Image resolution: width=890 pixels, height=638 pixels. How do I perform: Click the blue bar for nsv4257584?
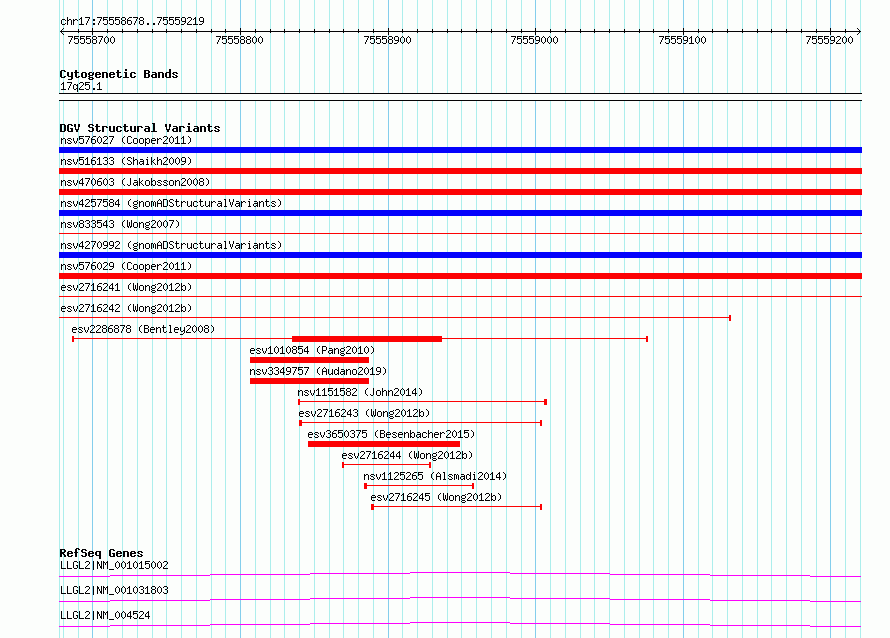coord(460,213)
